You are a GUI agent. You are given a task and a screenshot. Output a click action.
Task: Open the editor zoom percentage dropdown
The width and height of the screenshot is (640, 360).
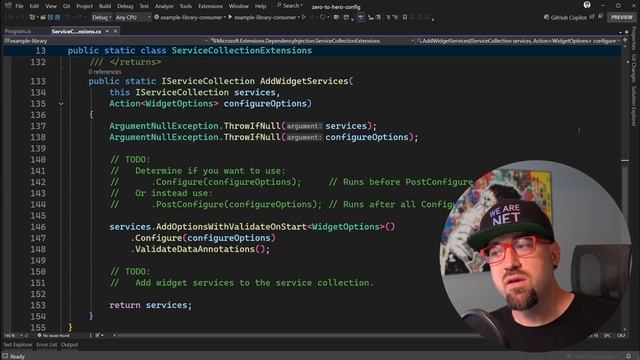pyautogui.click(x=13, y=336)
